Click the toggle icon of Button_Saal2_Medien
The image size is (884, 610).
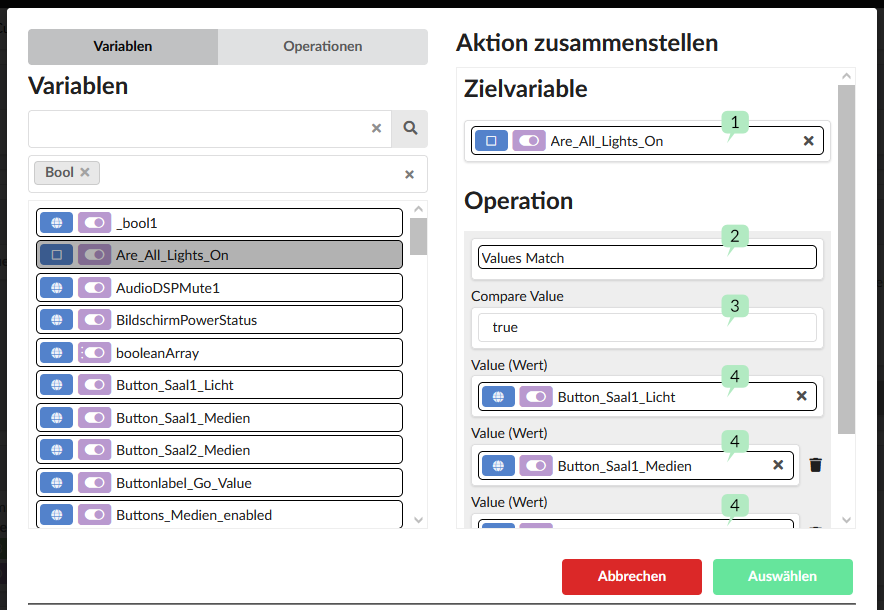coord(95,450)
